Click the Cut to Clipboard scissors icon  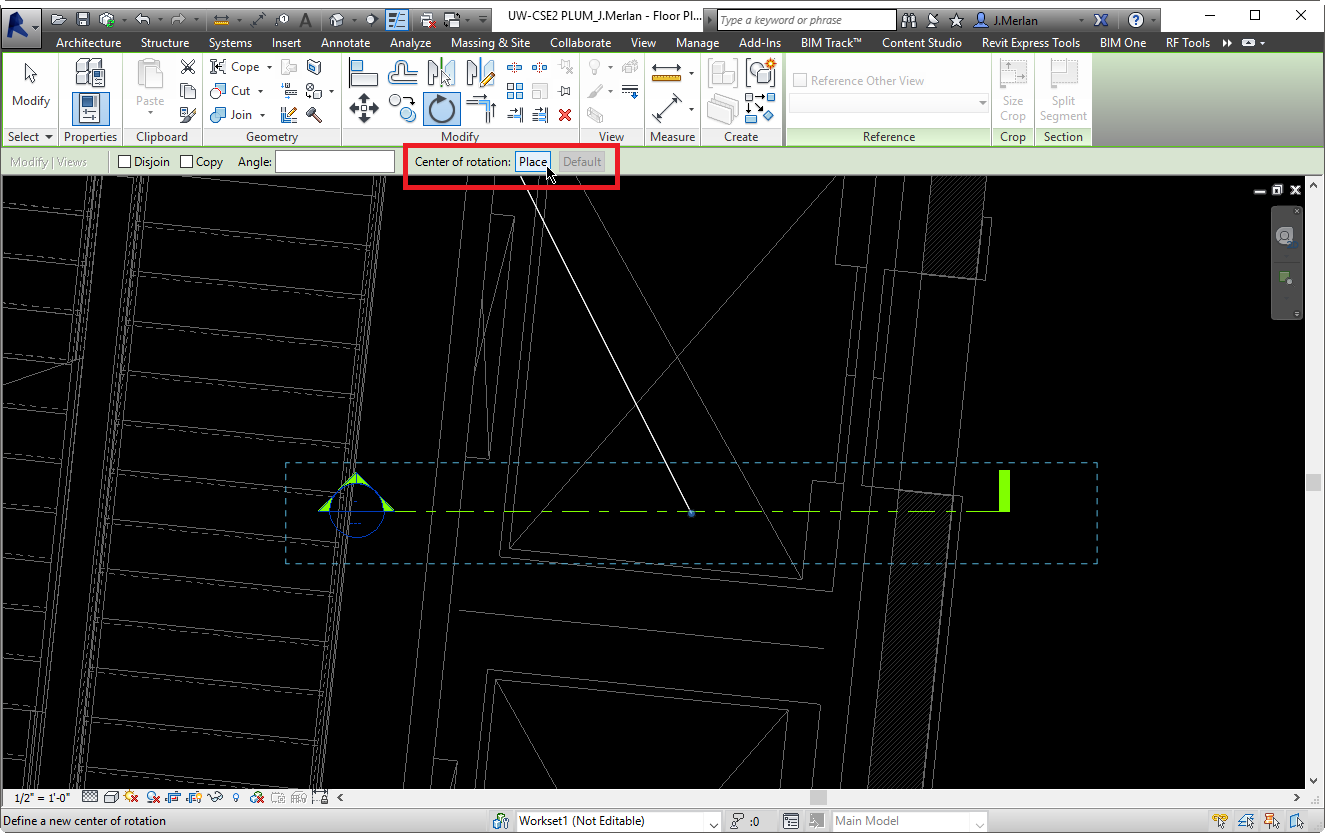click(188, 67)
